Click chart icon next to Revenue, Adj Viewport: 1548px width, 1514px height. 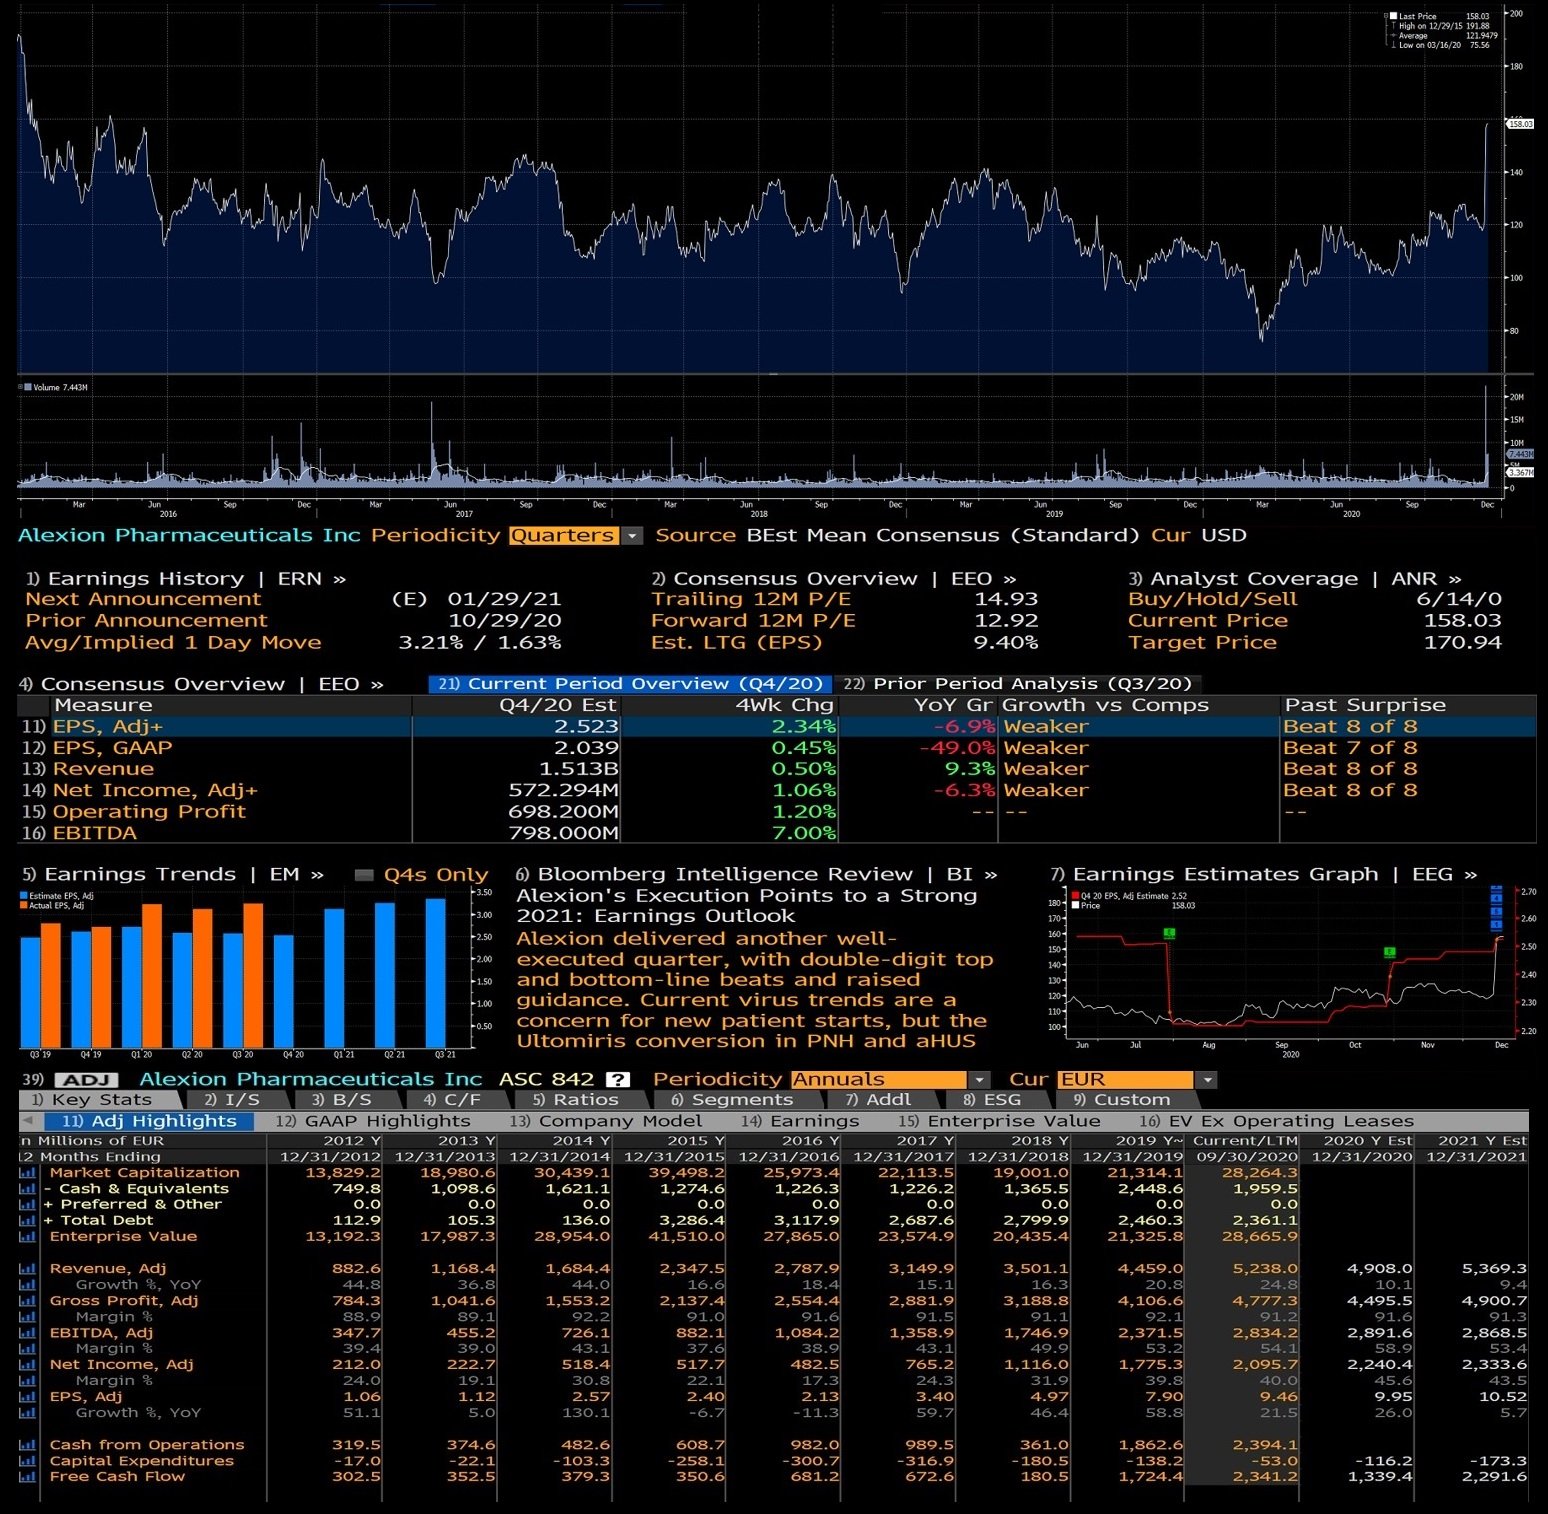pos(28,1269)
